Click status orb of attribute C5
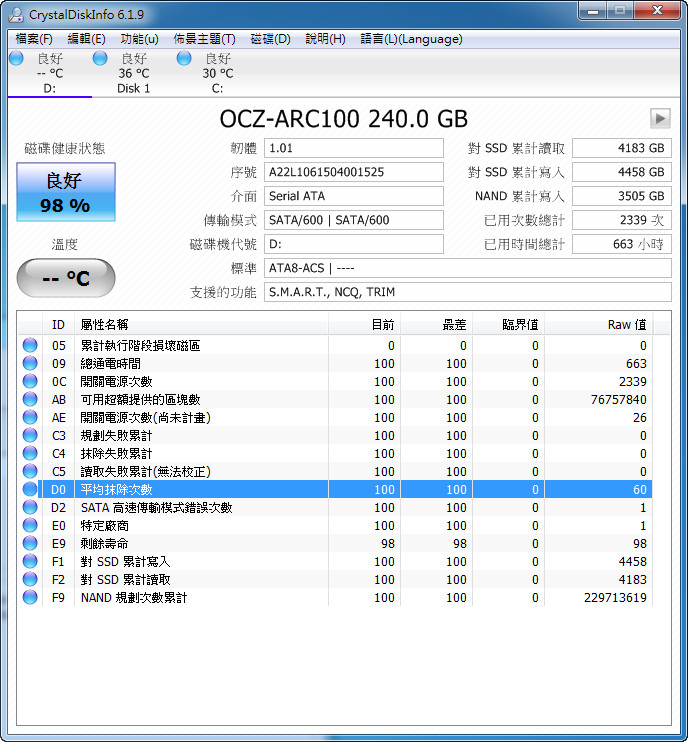 30,471
